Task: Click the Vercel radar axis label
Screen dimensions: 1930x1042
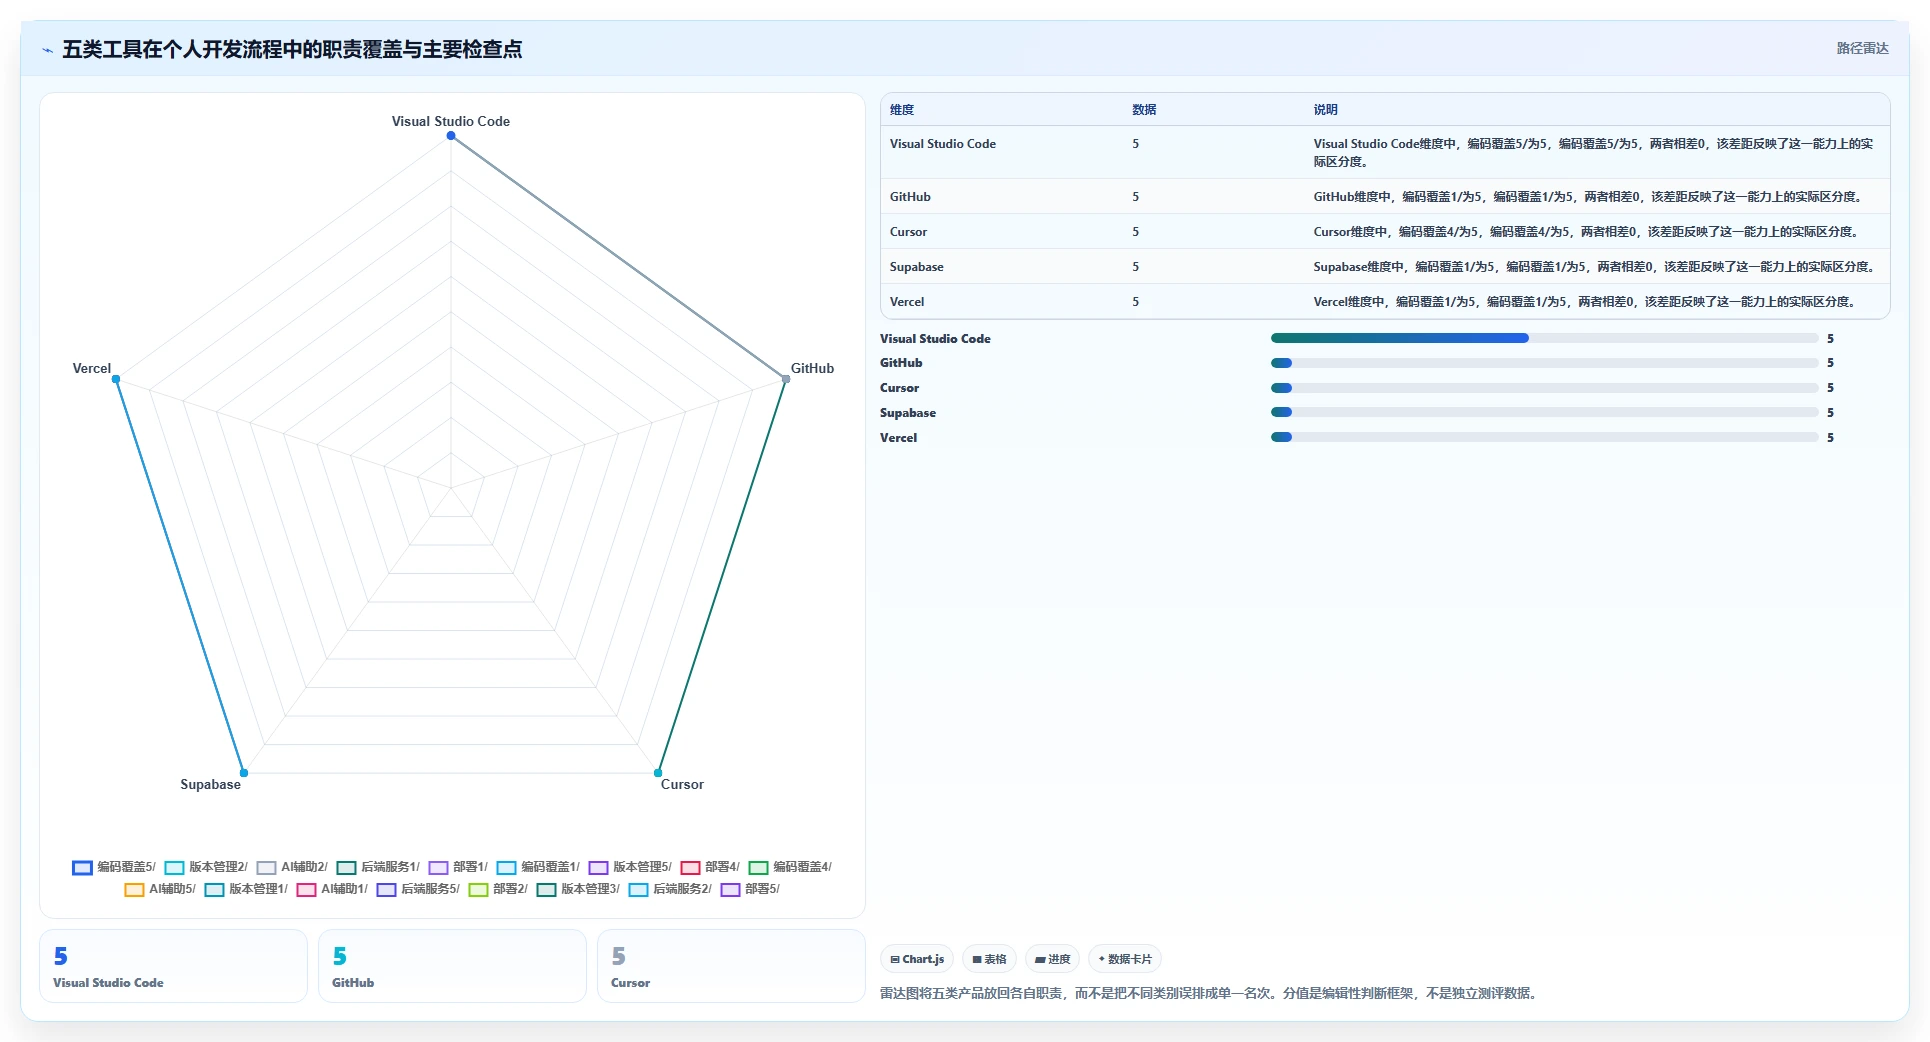Action: pos(92,368)
